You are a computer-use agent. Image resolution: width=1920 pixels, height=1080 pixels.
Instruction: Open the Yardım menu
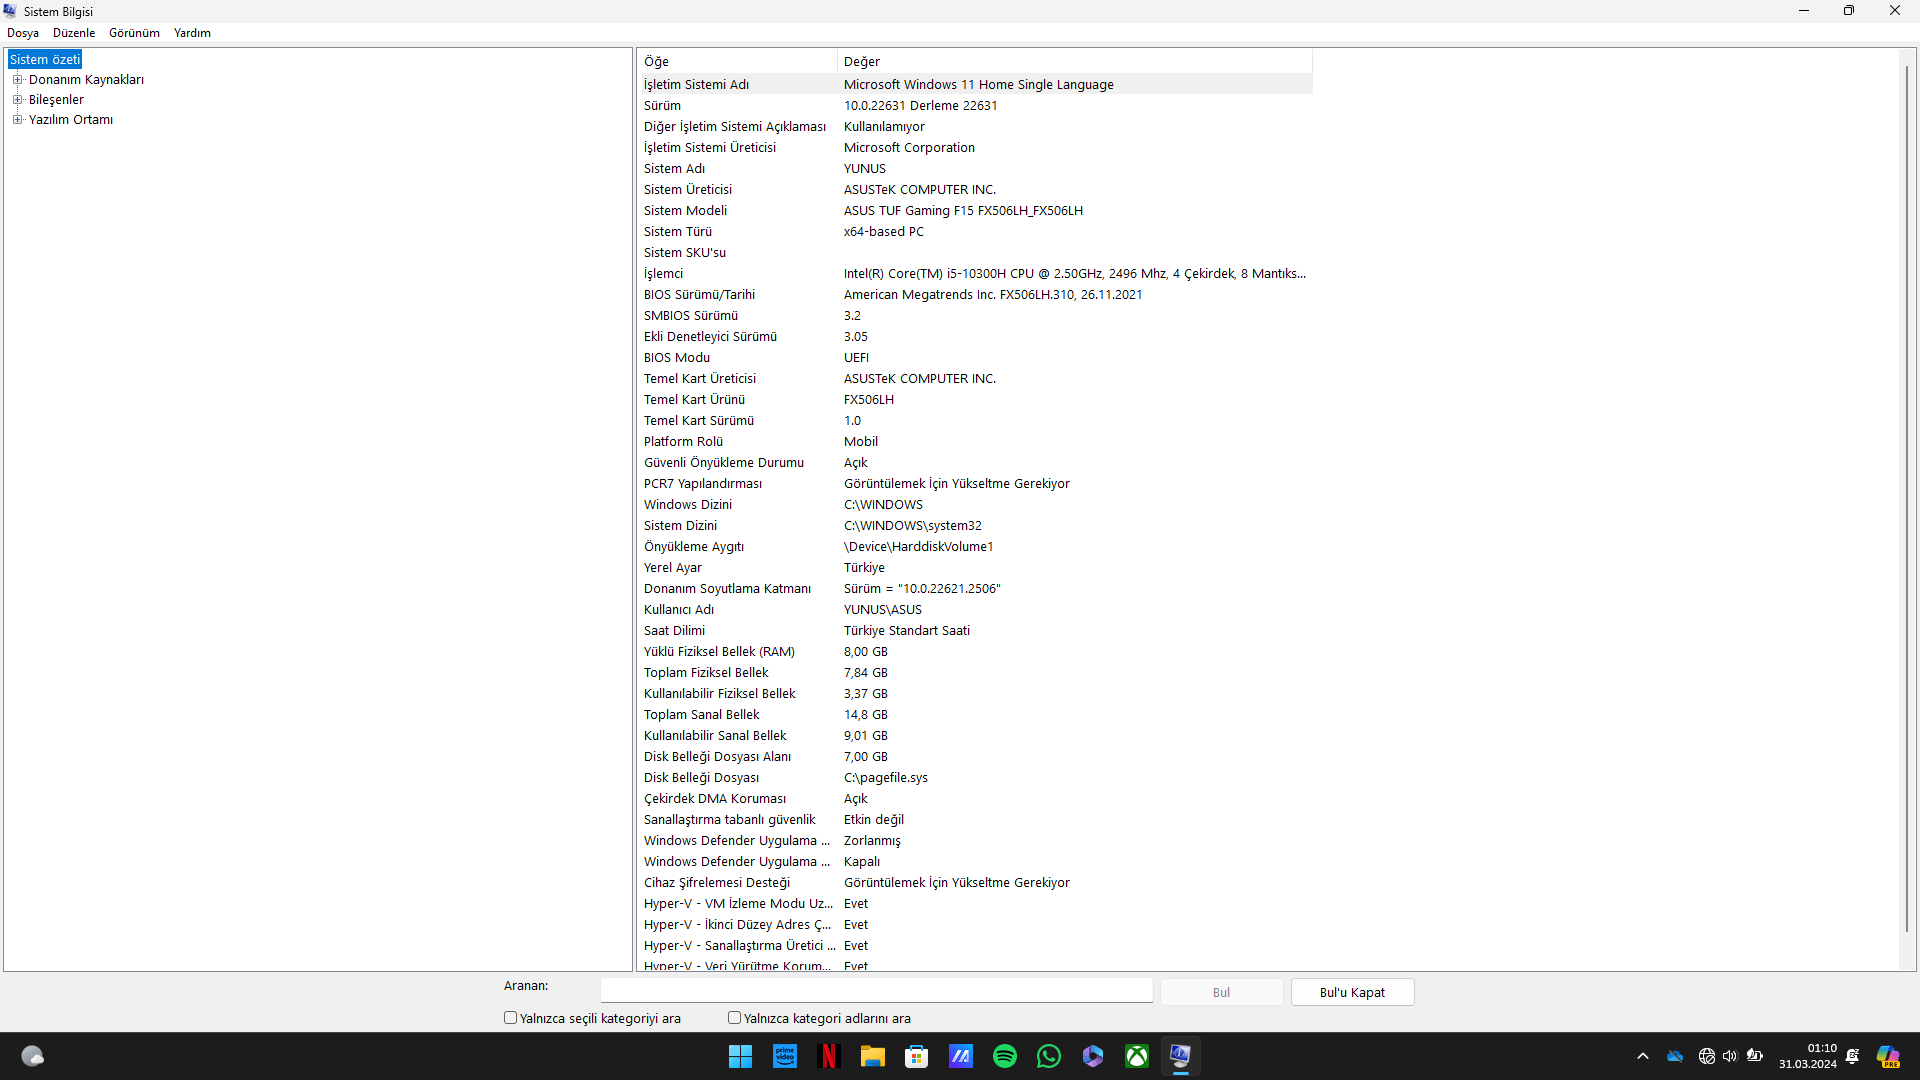pyautogui.click(x=192, y=33)
